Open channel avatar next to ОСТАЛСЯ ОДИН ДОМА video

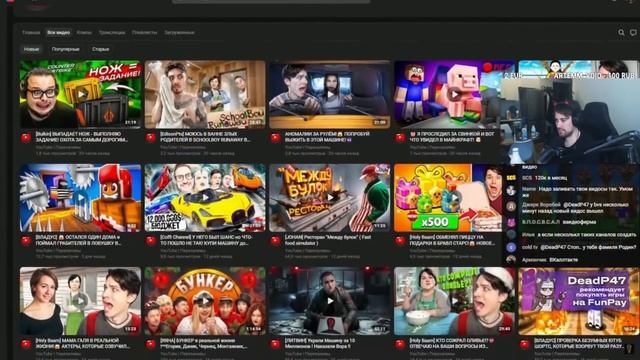pyautogui.click(x=26, y=241)
